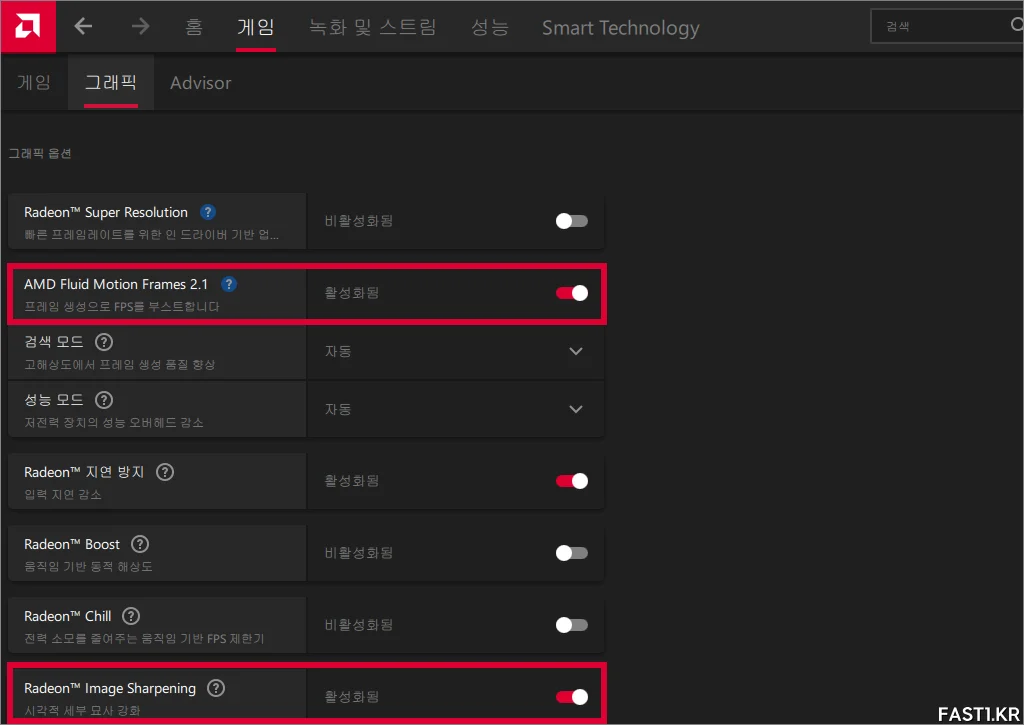Open help icon for Radeon Chill

coord(131,616)
